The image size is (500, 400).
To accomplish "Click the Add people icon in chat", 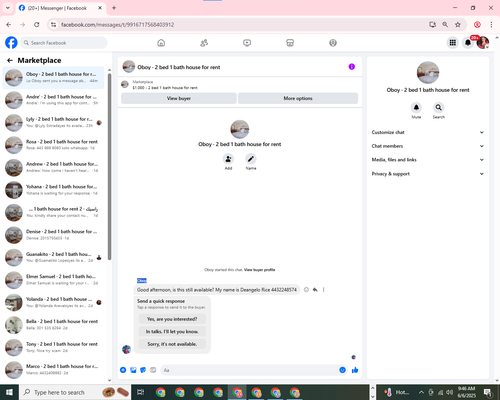I will click(x=228, y=159).
